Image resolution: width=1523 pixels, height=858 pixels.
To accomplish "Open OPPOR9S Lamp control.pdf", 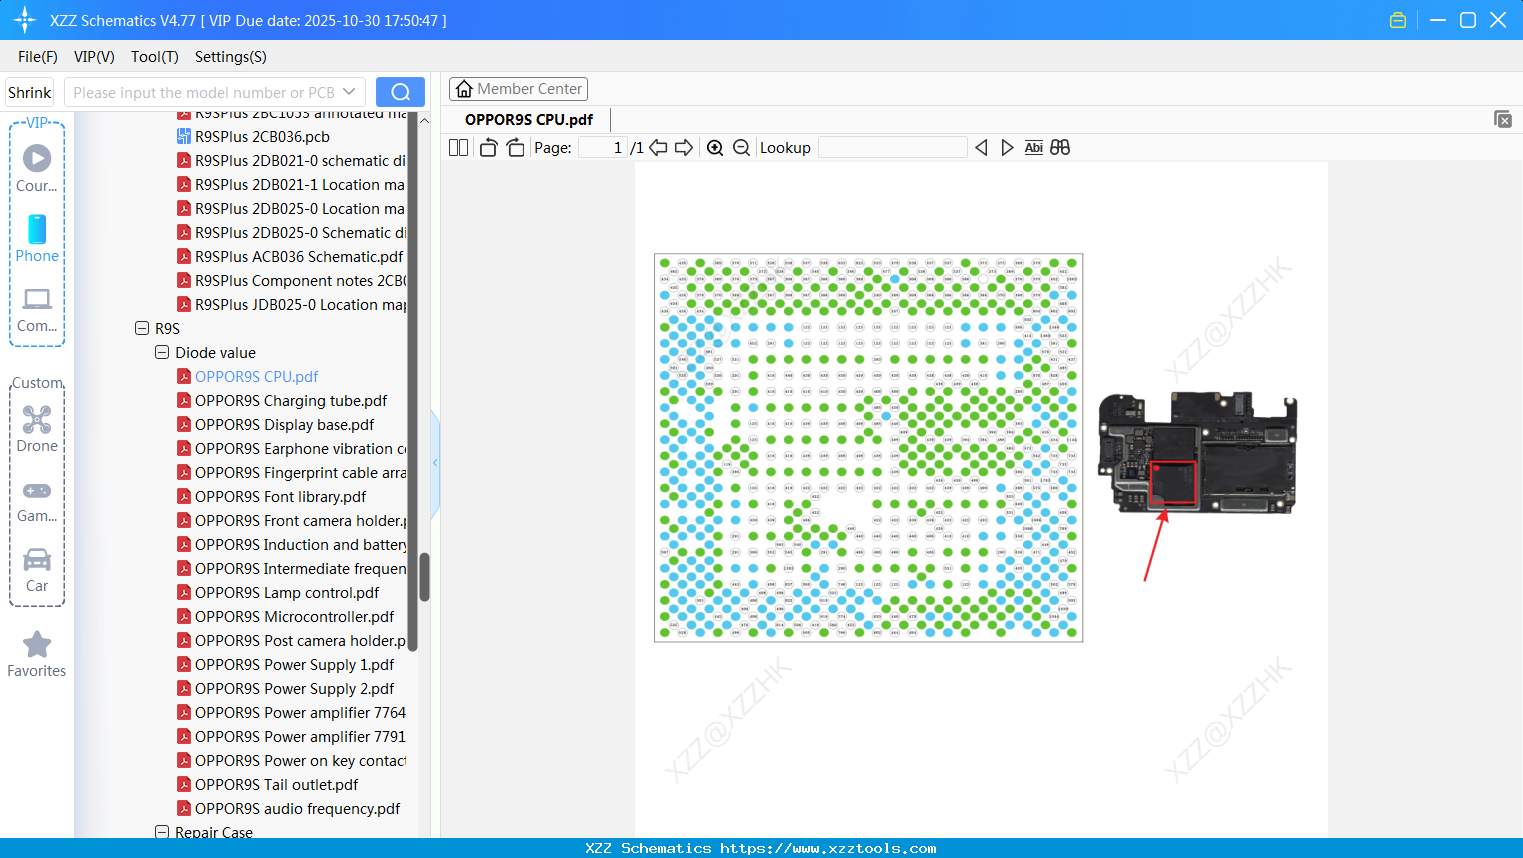I will 287,593.
